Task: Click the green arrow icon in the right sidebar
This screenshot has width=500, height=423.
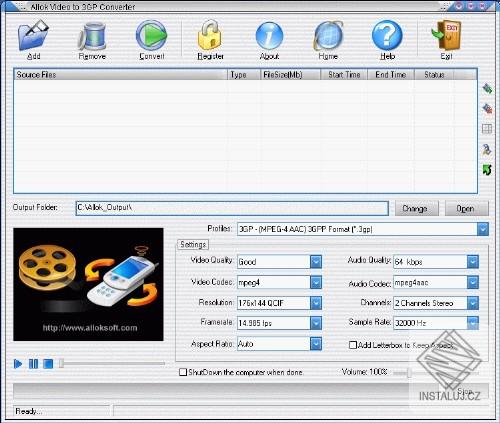Action: tap(487, 170)
